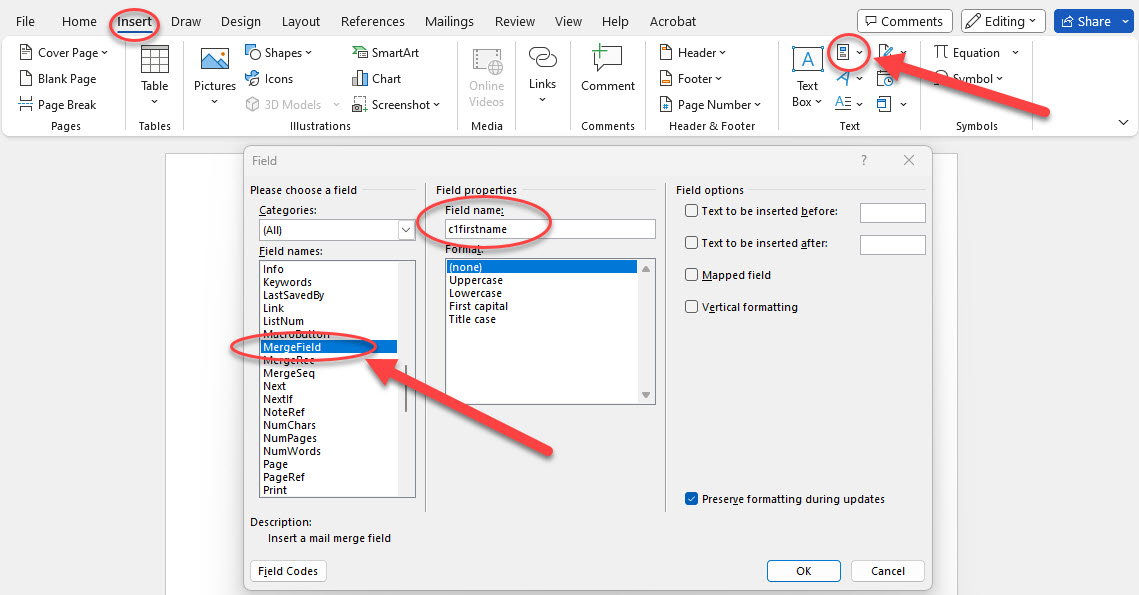This screenshot has width=1139, height=595.
Task: Open the Categories combo box
Action: tap(337, 230)
